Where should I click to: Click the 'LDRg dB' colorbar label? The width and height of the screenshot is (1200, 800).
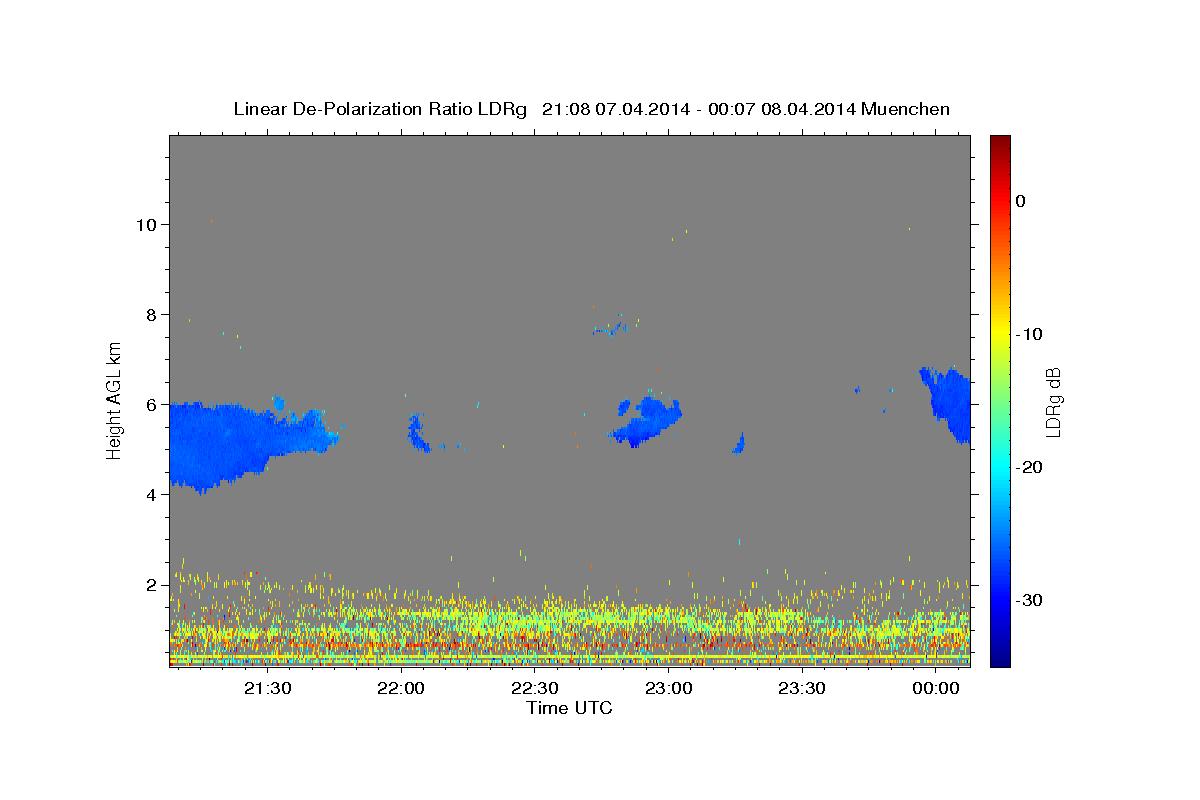pos(1053,402)
